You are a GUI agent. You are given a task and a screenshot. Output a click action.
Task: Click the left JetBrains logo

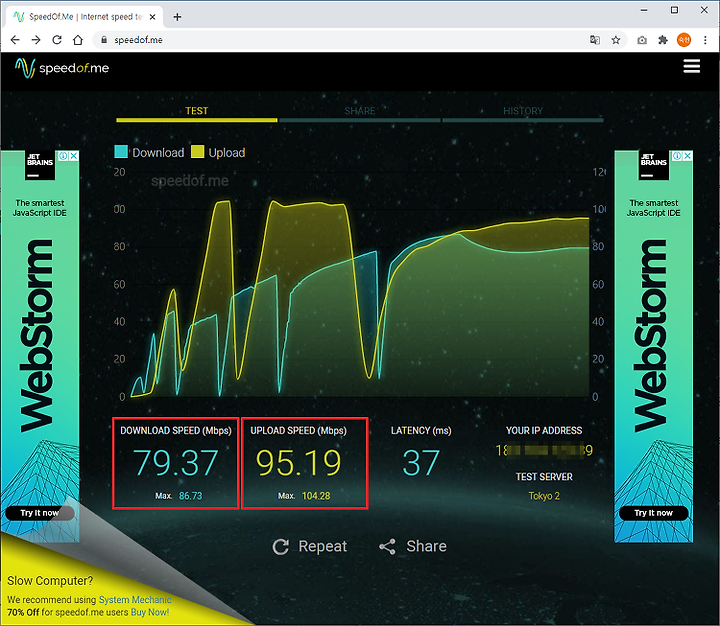point(40,165)
